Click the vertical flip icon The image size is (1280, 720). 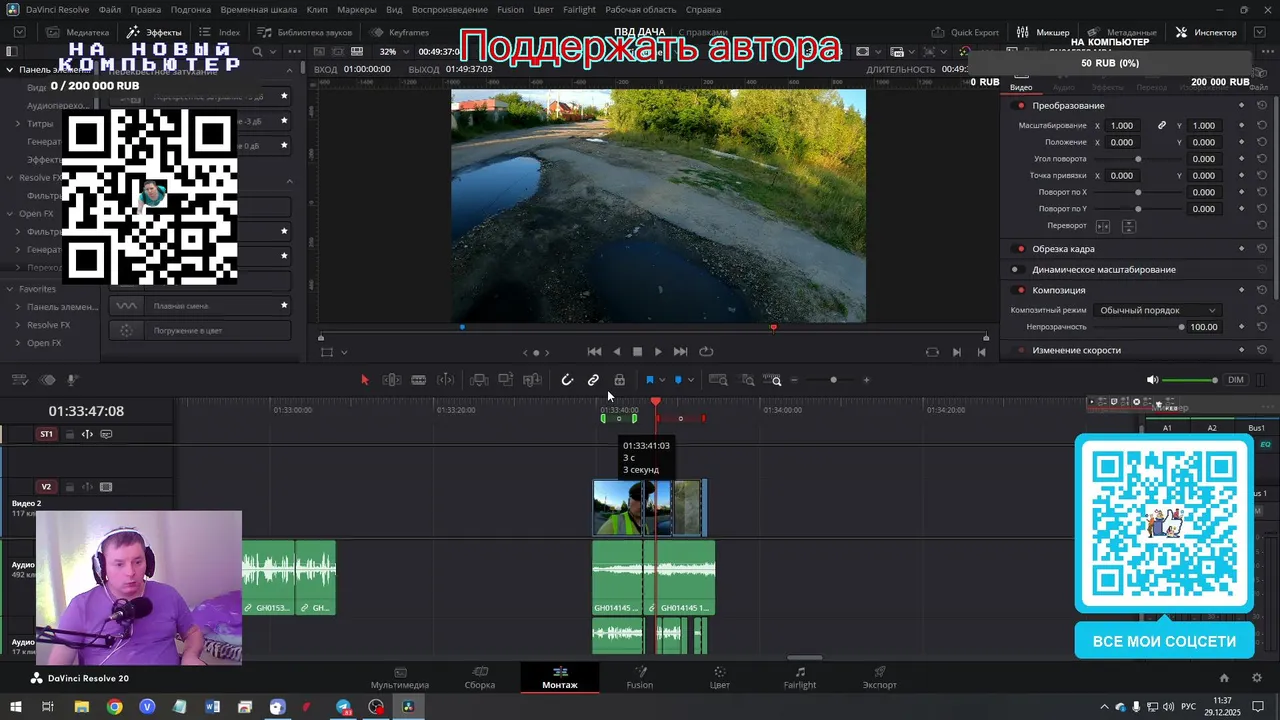coord(1128,226)
